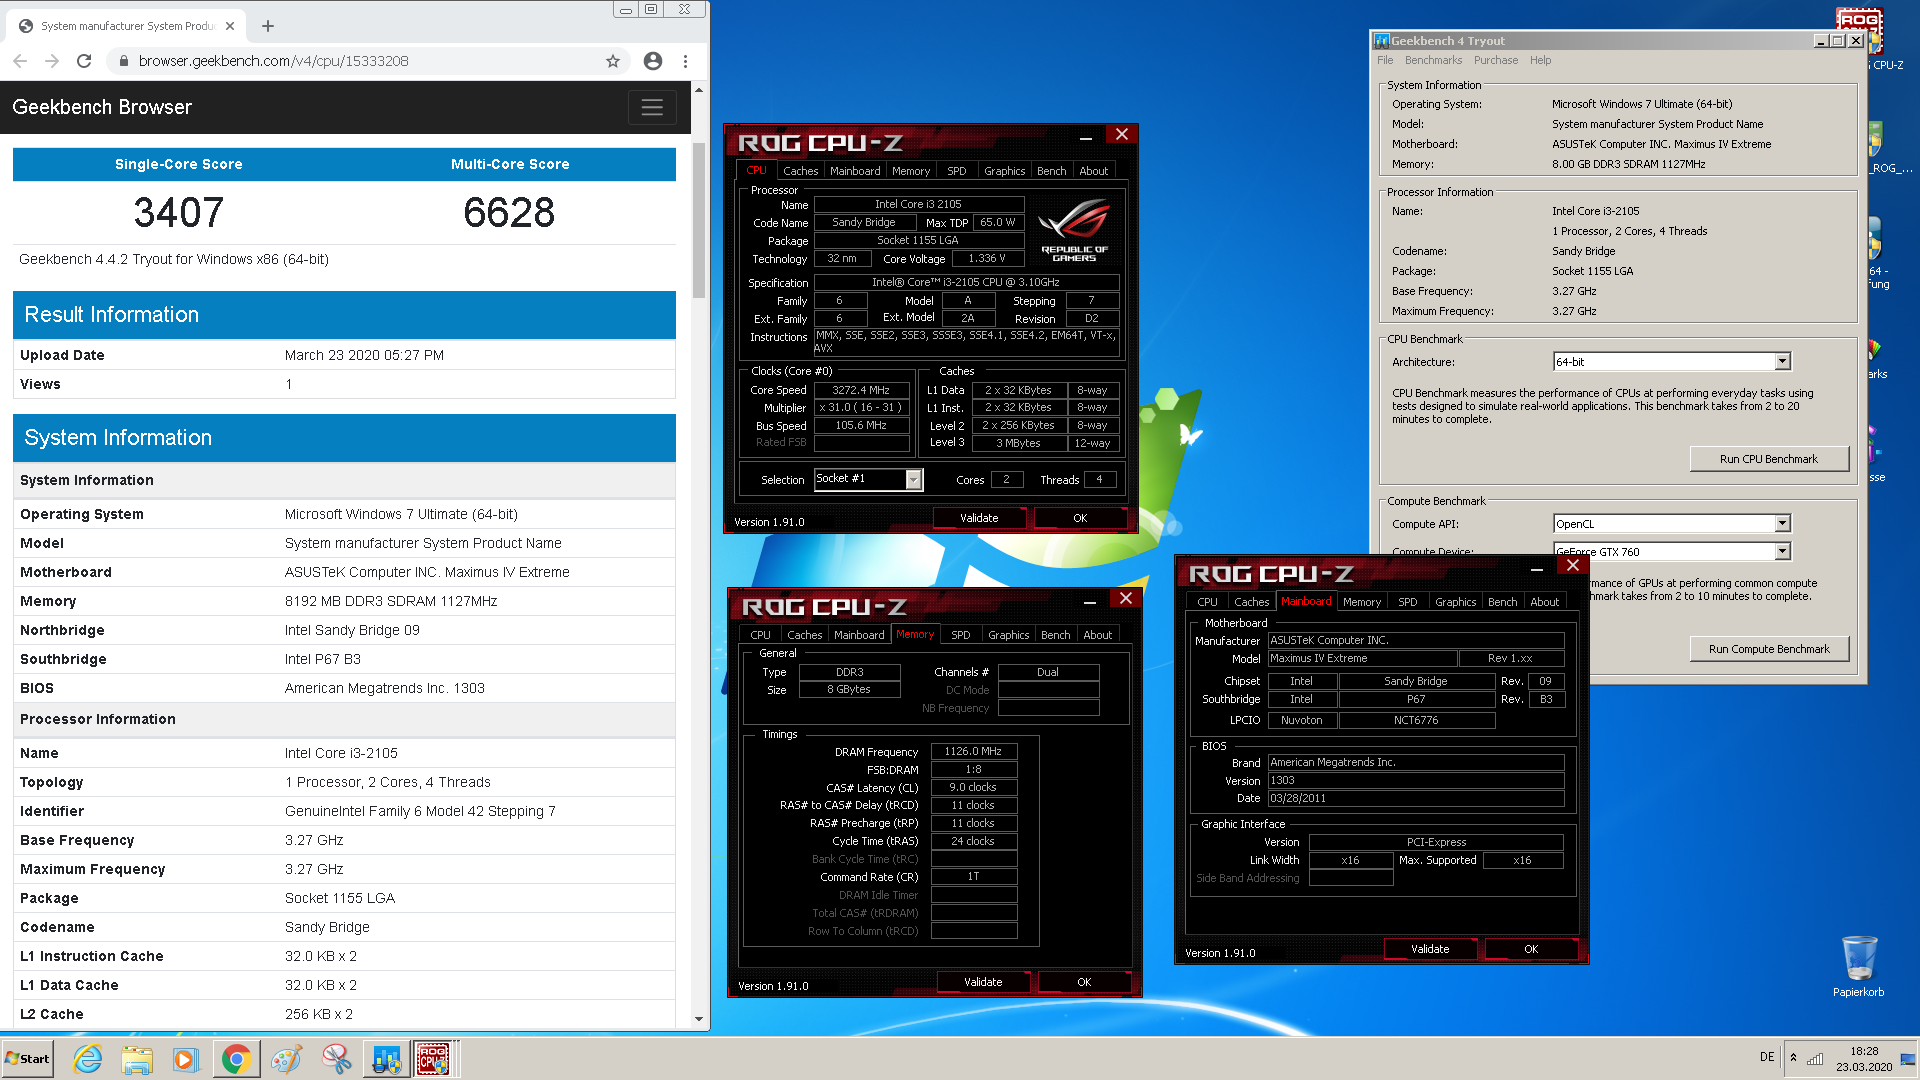The height and width of the screenshot is (1080, 1920).
Task: Click Run CPU Benchmark button
Action: coord(1768,459)
